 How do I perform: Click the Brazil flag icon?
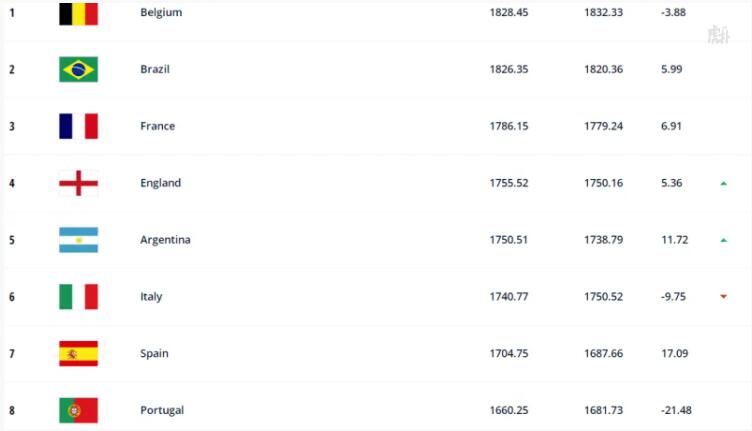[x=78, y=69]
